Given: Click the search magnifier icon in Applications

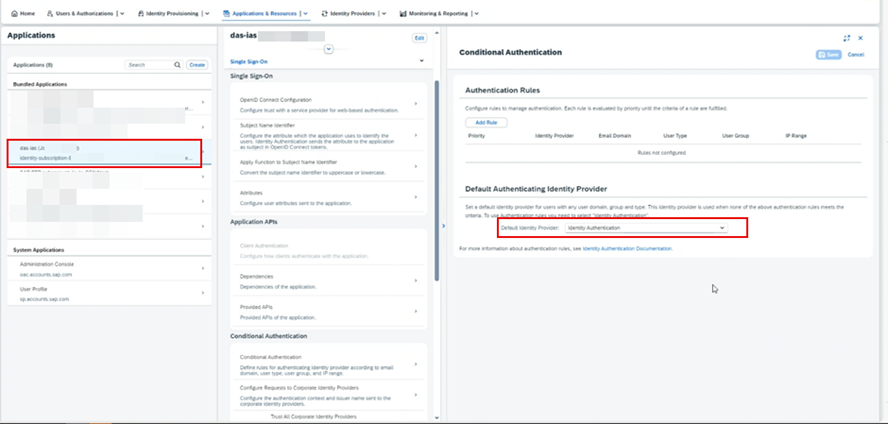Looking at the screenshot, I should pos(178,64).
